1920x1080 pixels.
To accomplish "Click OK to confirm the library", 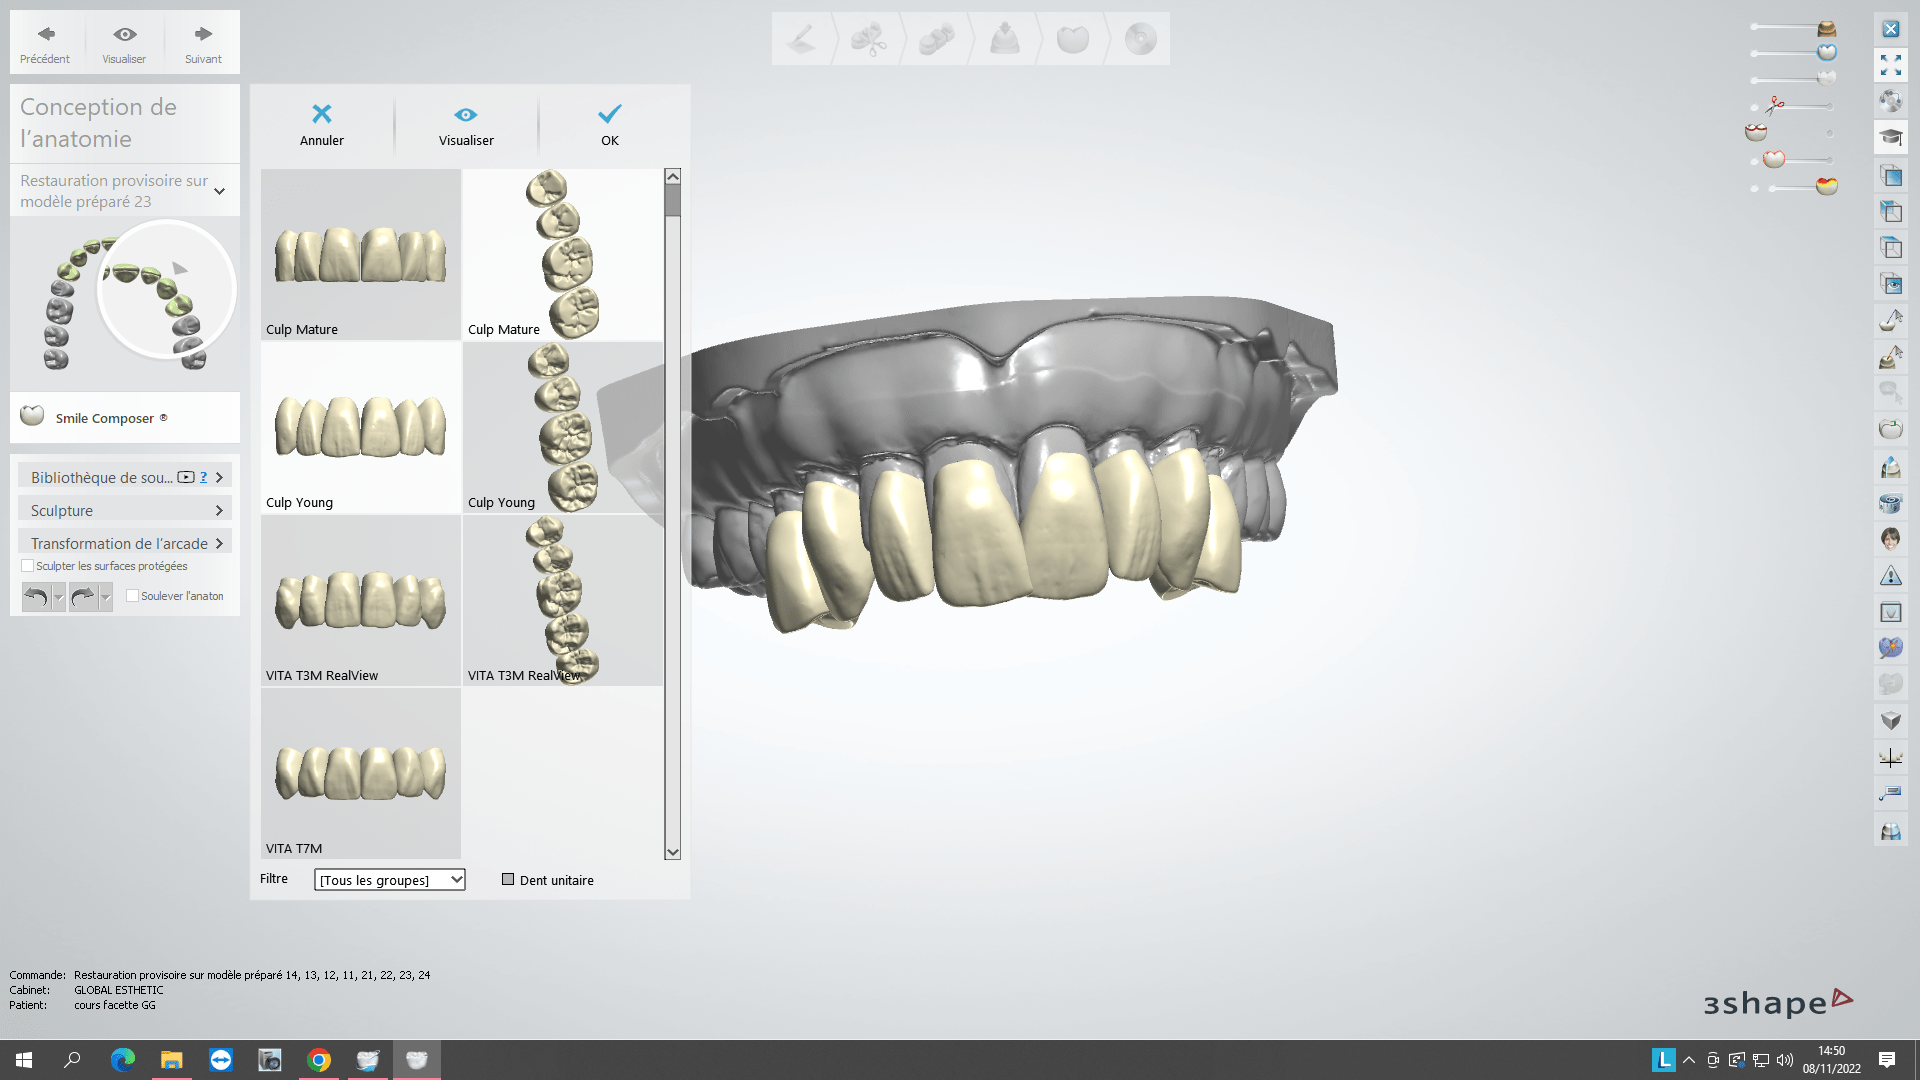I will 609,124.
